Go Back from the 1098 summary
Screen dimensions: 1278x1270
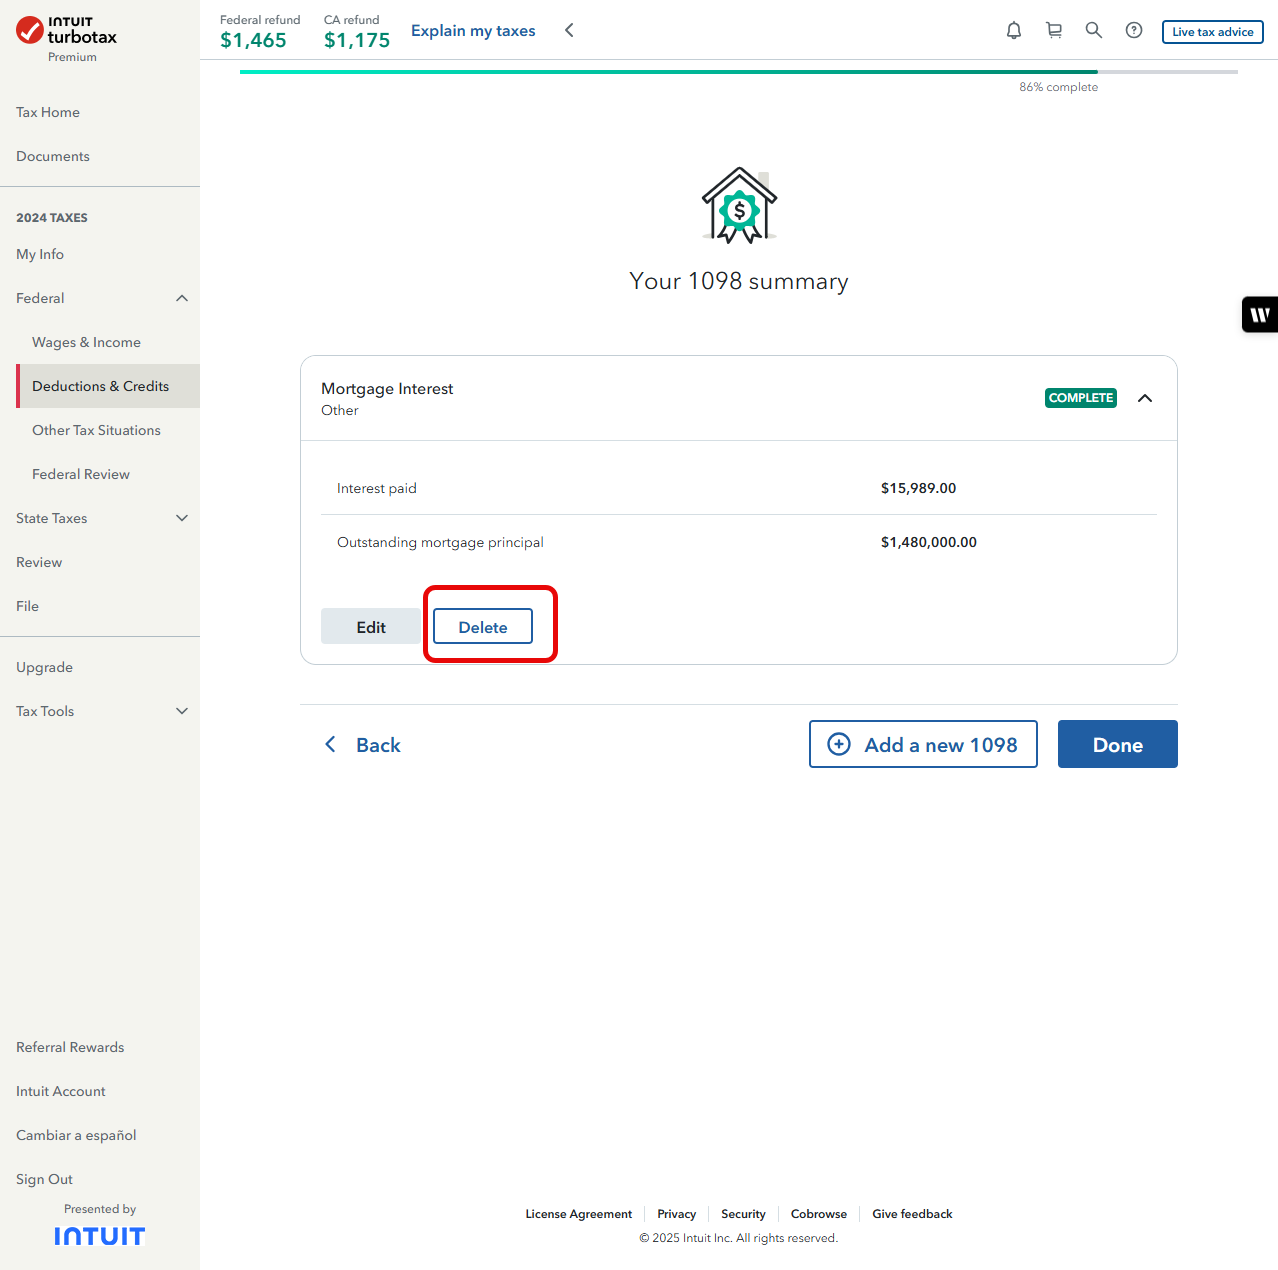362,745
